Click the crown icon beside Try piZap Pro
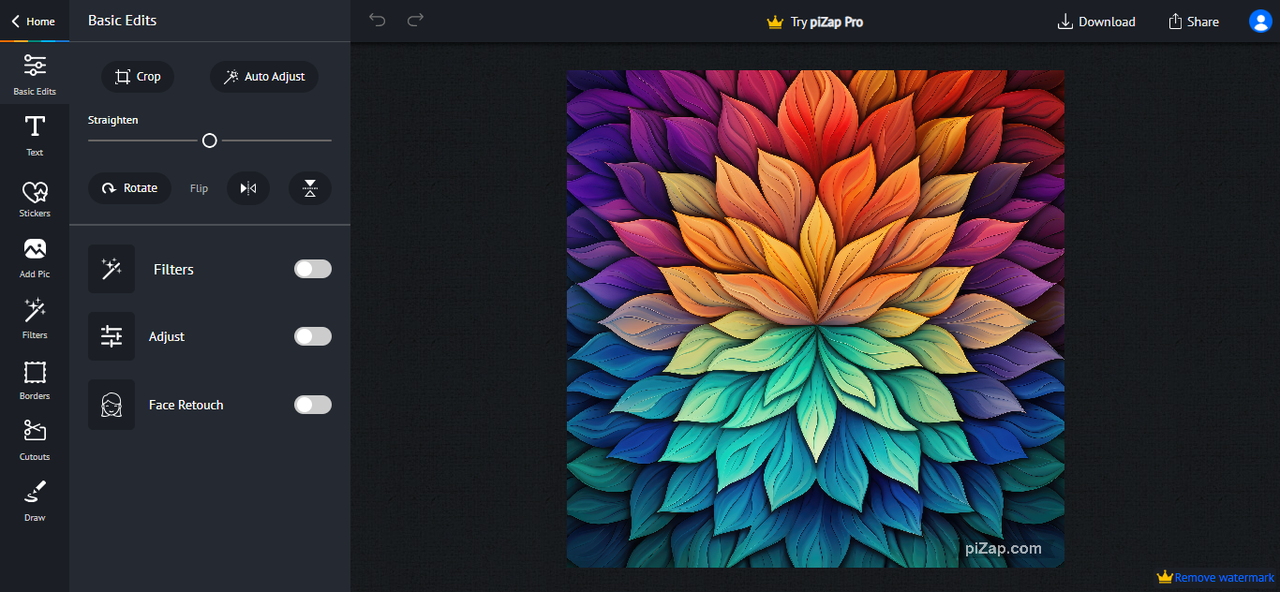 774,21
